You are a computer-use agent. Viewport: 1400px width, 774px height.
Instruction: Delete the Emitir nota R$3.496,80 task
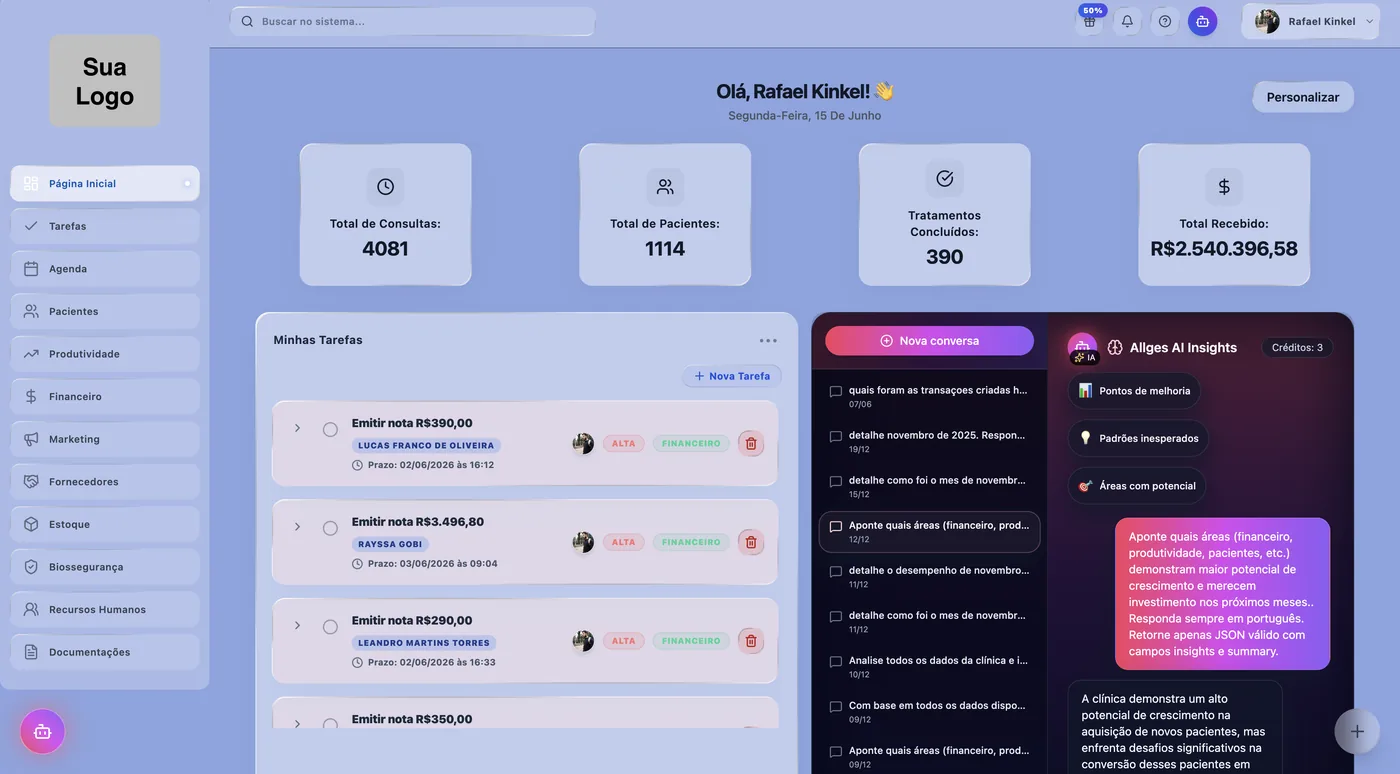click(751, 542)
